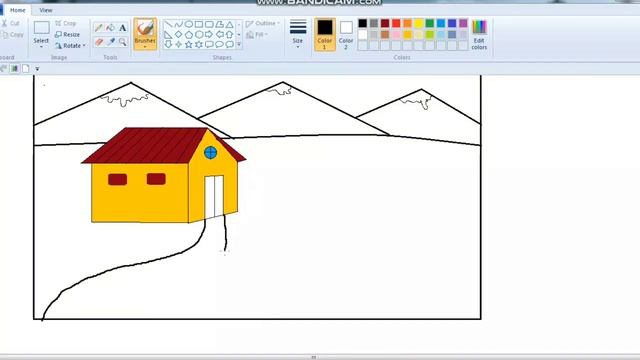Switch to the View ribbon tab

click(x=46, y=10)
